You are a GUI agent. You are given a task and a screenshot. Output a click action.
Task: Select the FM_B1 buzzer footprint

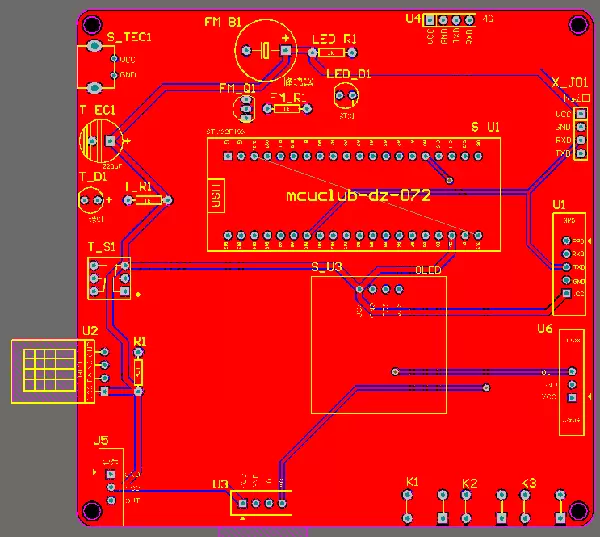pyautogui.click(x=267, y=50)
